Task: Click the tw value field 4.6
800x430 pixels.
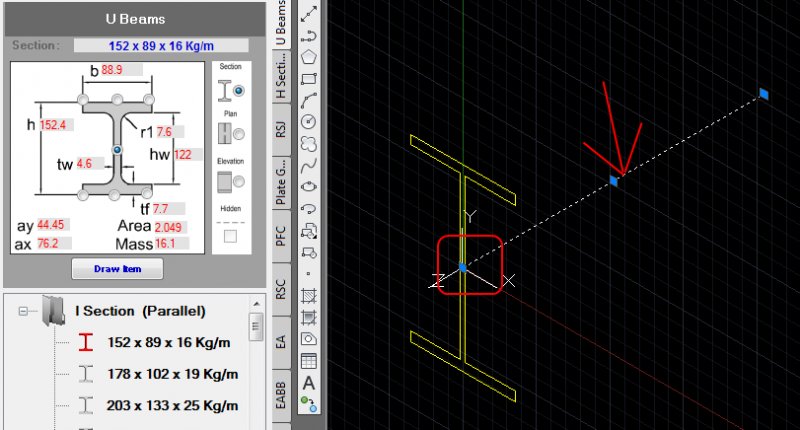Action: pos(90,164)
